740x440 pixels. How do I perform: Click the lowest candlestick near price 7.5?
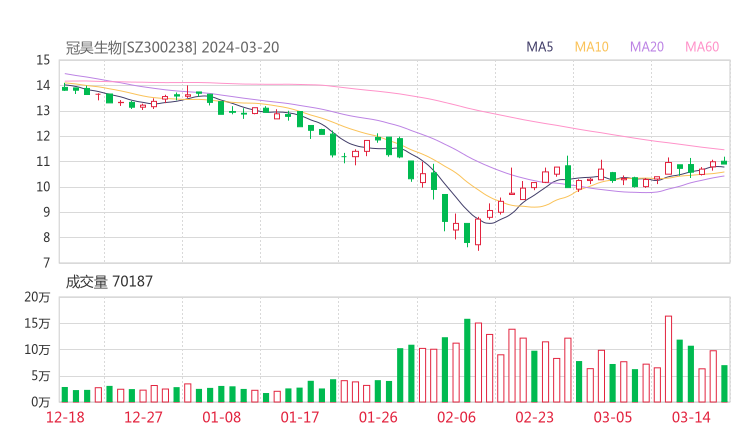pos(478,233)
